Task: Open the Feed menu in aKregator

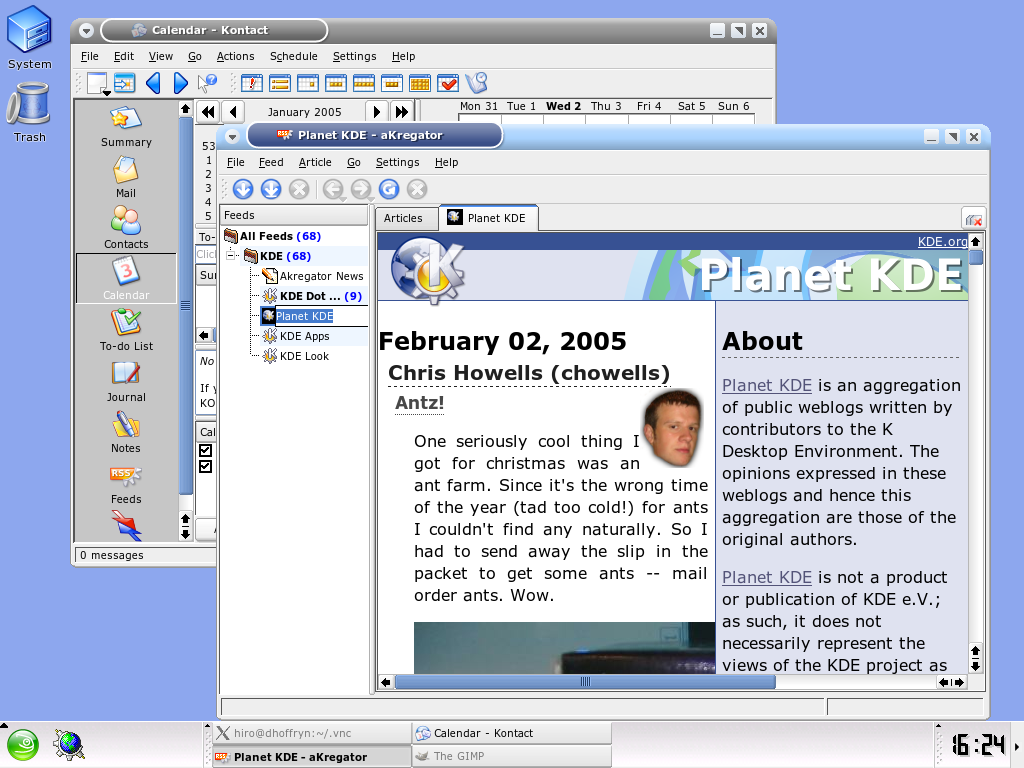Action: pos(270,162)
